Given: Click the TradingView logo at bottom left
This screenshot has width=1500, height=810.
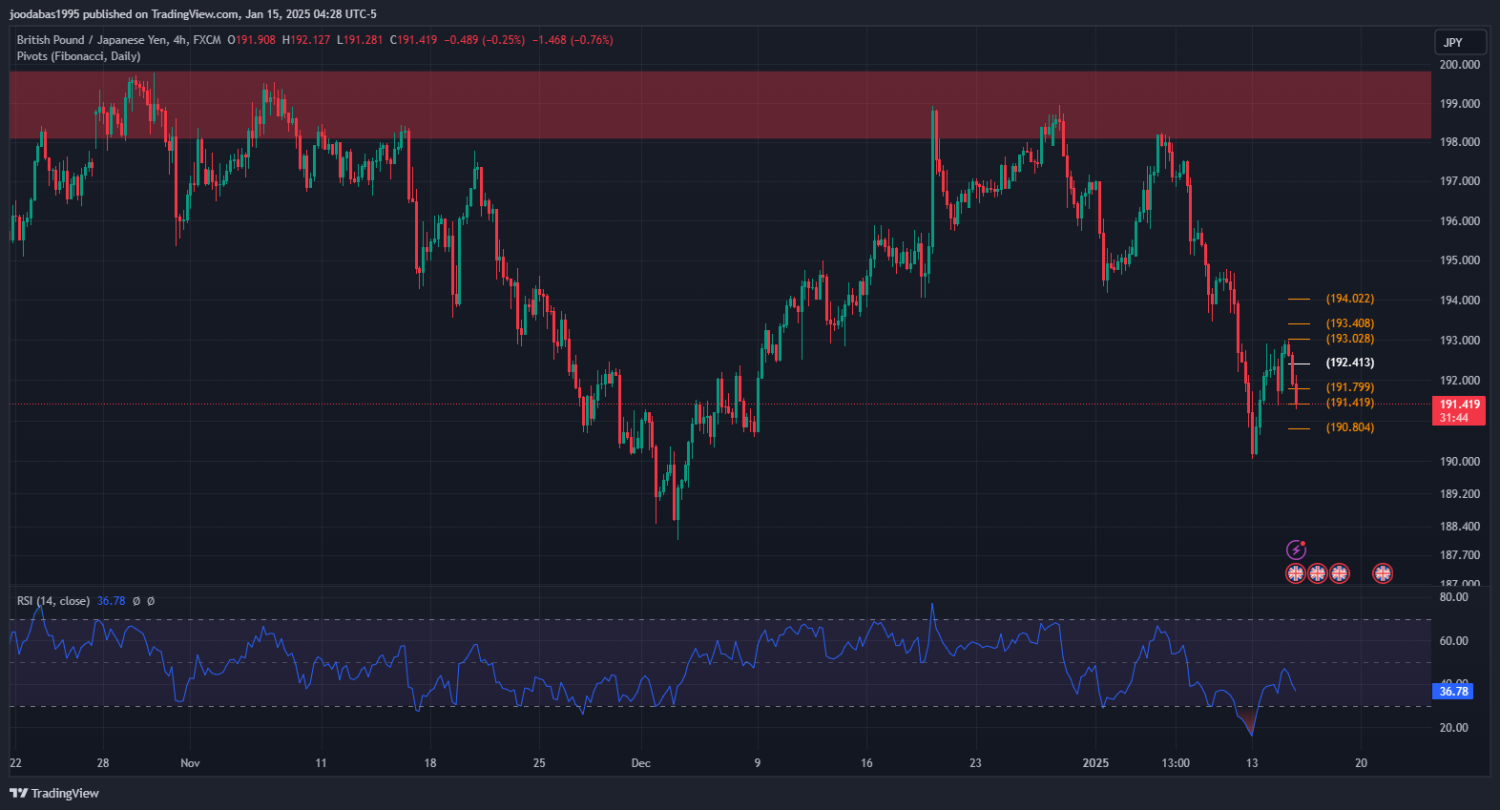Looking at the screenshot, I should (x=55, y=793).
